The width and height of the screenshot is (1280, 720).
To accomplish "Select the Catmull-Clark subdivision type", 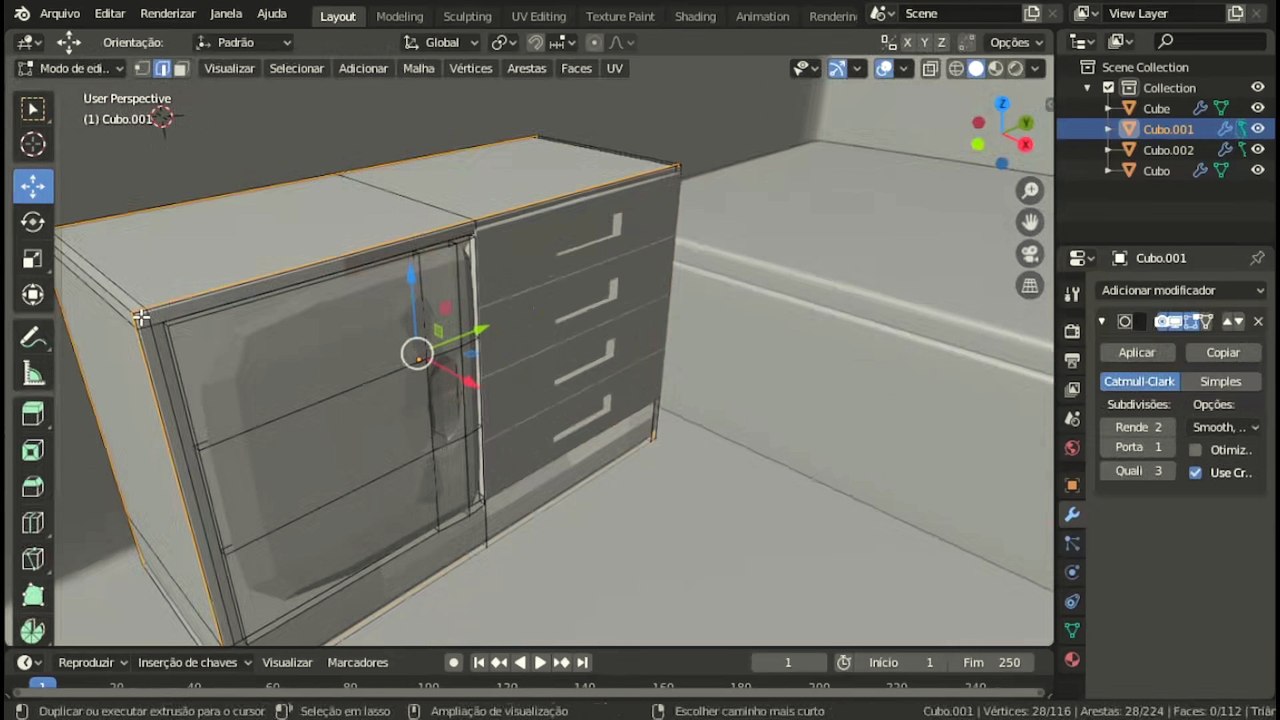I will click(x=1139, y=382).
